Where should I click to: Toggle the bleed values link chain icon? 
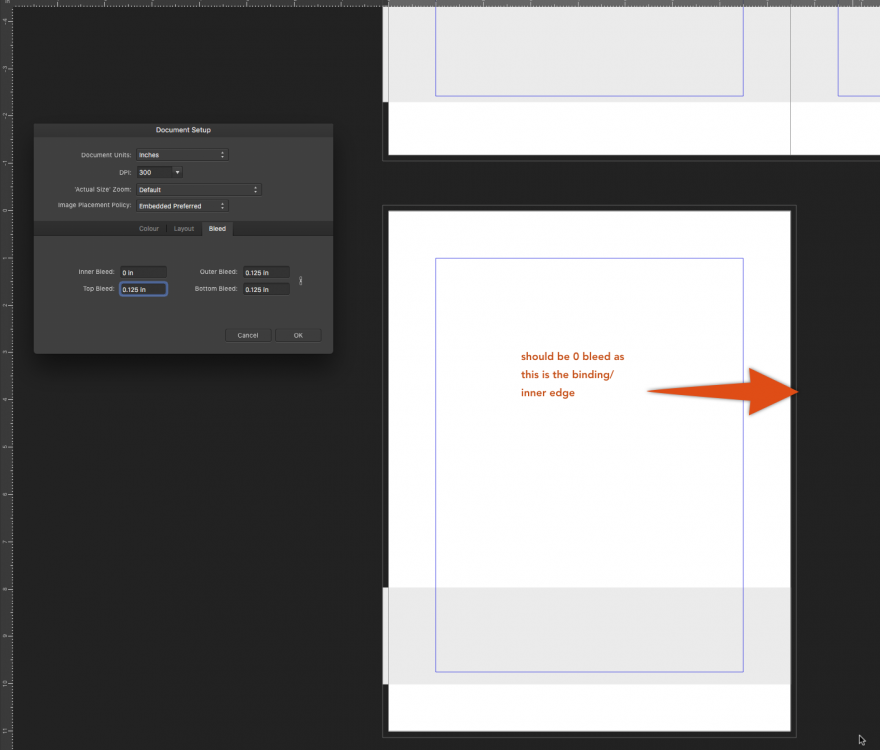(x=301, y=281)
